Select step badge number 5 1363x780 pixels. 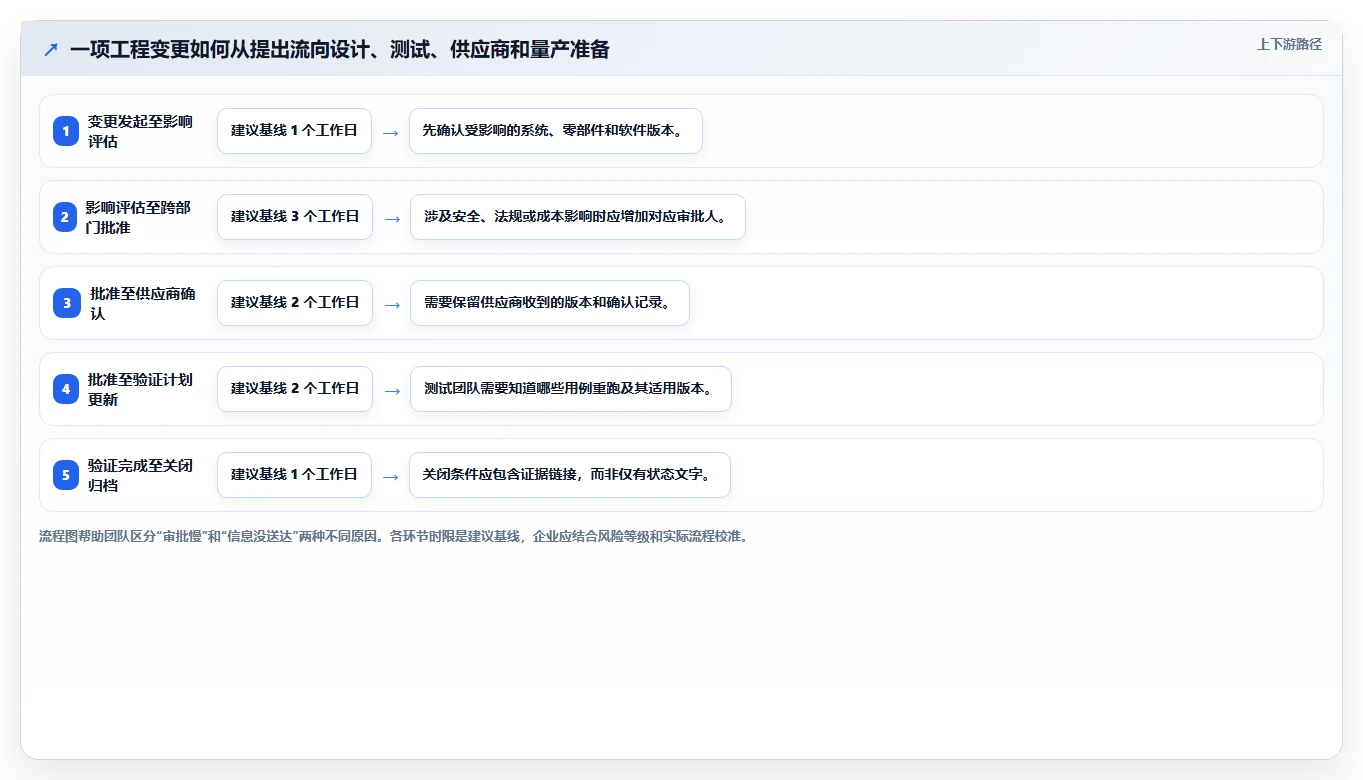tap(66, 475)
